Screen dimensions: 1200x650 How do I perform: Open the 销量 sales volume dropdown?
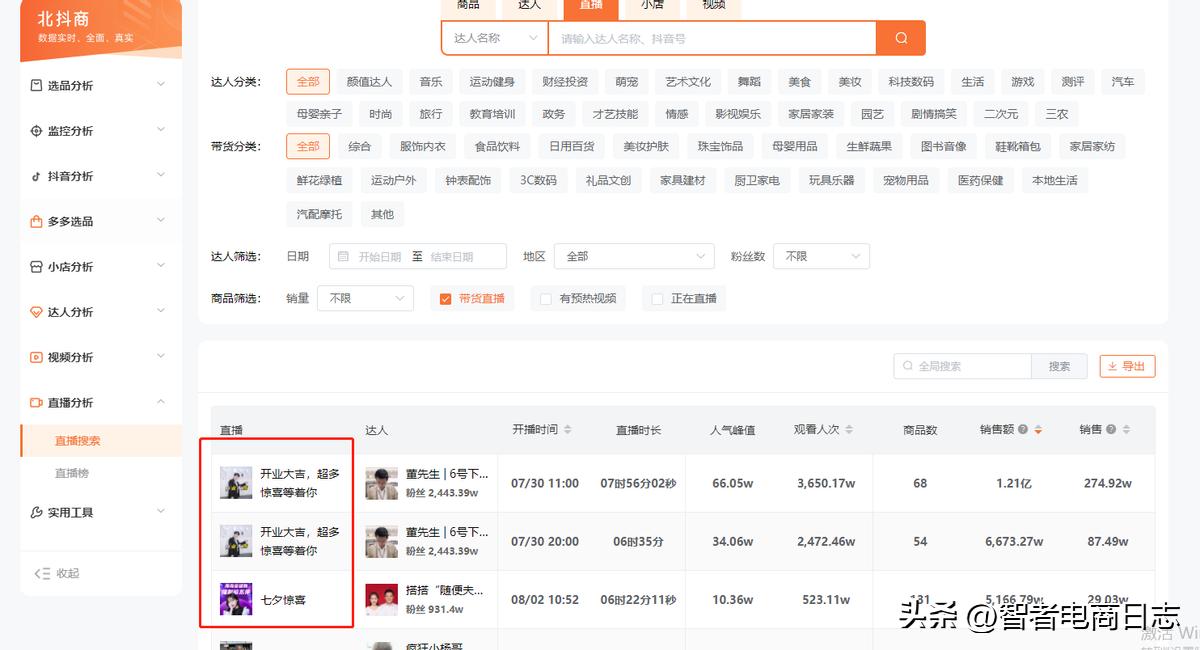tap(365, 298)
